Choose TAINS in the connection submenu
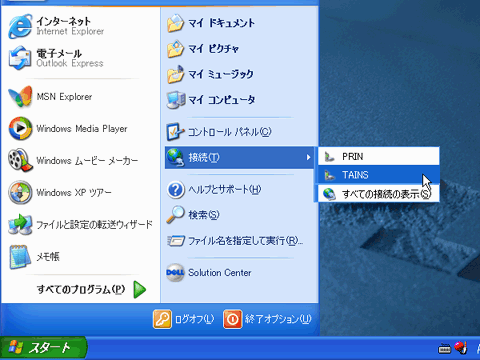 click(x=379, y=175)
